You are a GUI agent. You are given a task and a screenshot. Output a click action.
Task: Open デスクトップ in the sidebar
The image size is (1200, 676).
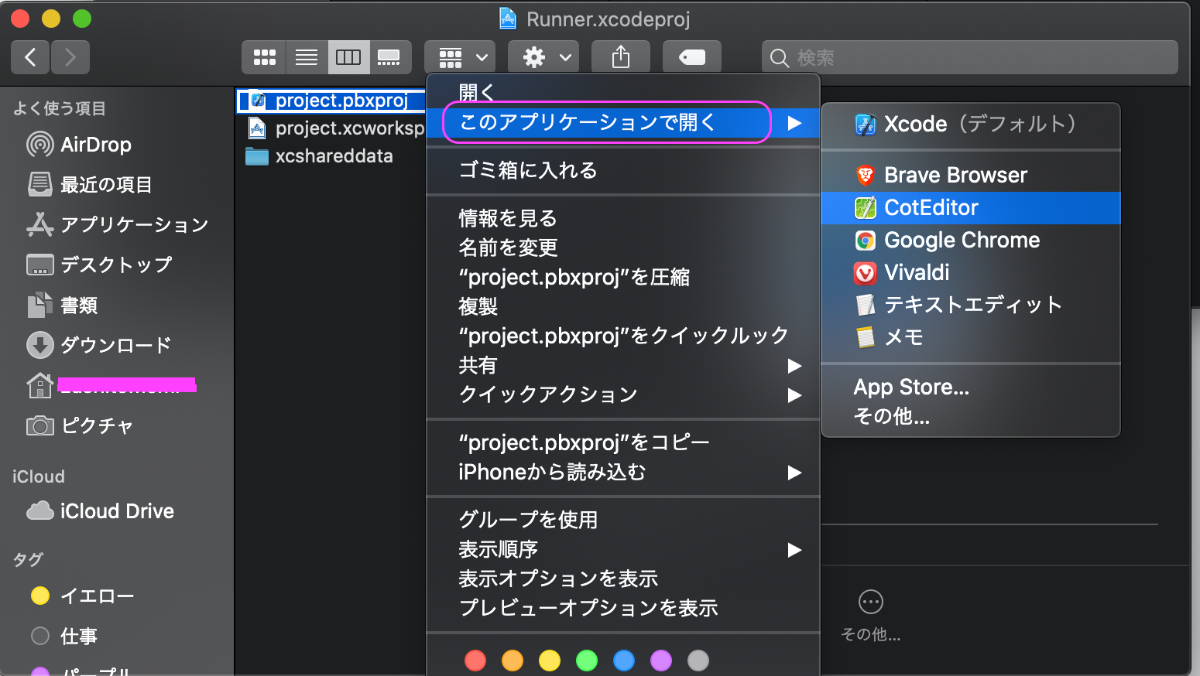coord(100,264)
